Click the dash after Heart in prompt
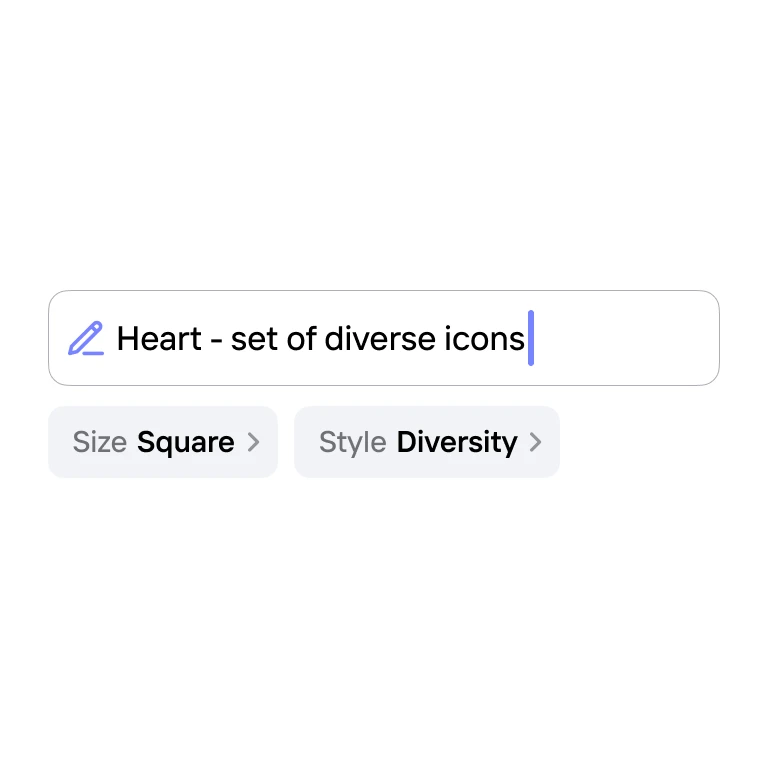This screenshot has width=768, height=768. coord(214,340)
